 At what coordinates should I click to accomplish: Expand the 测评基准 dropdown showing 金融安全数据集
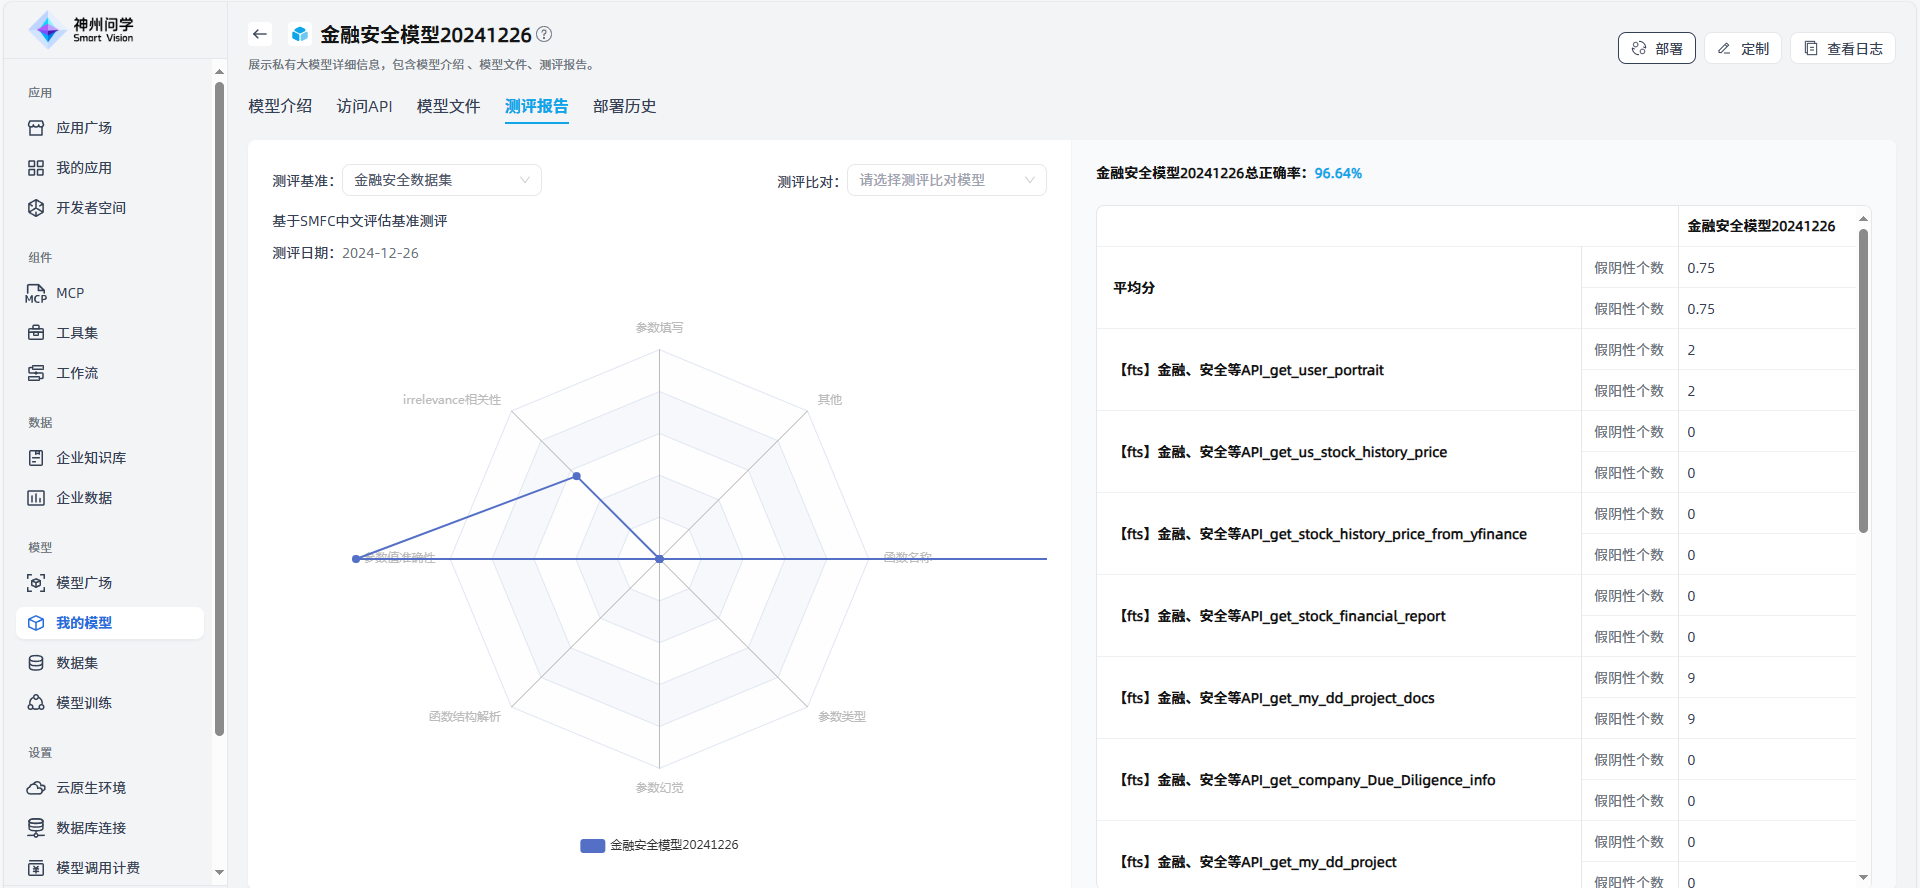(x=441, y=180)
